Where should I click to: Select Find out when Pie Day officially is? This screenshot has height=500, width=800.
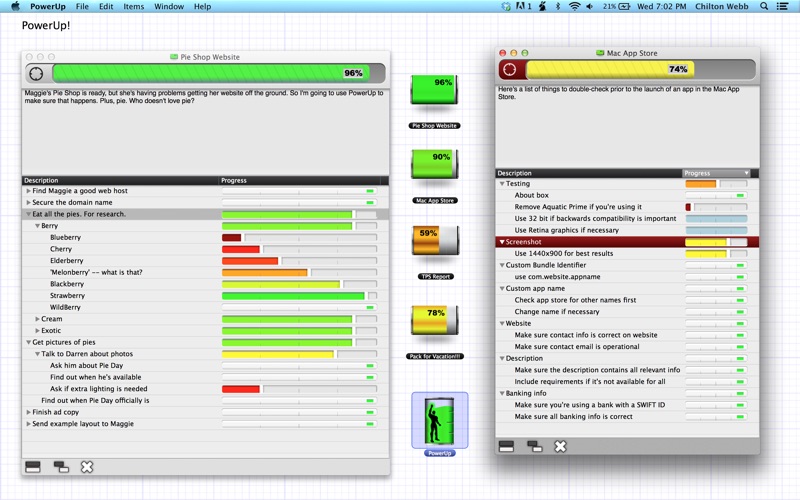[x=205, y=401]
